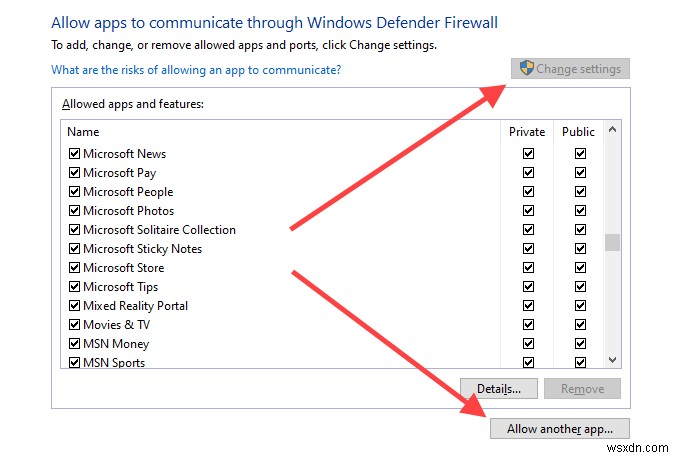Viewport: 680px width, 458px height.
Task: Uncheck Microsoft Solitaire Collection checkbox
Action: tap(74, 229)
